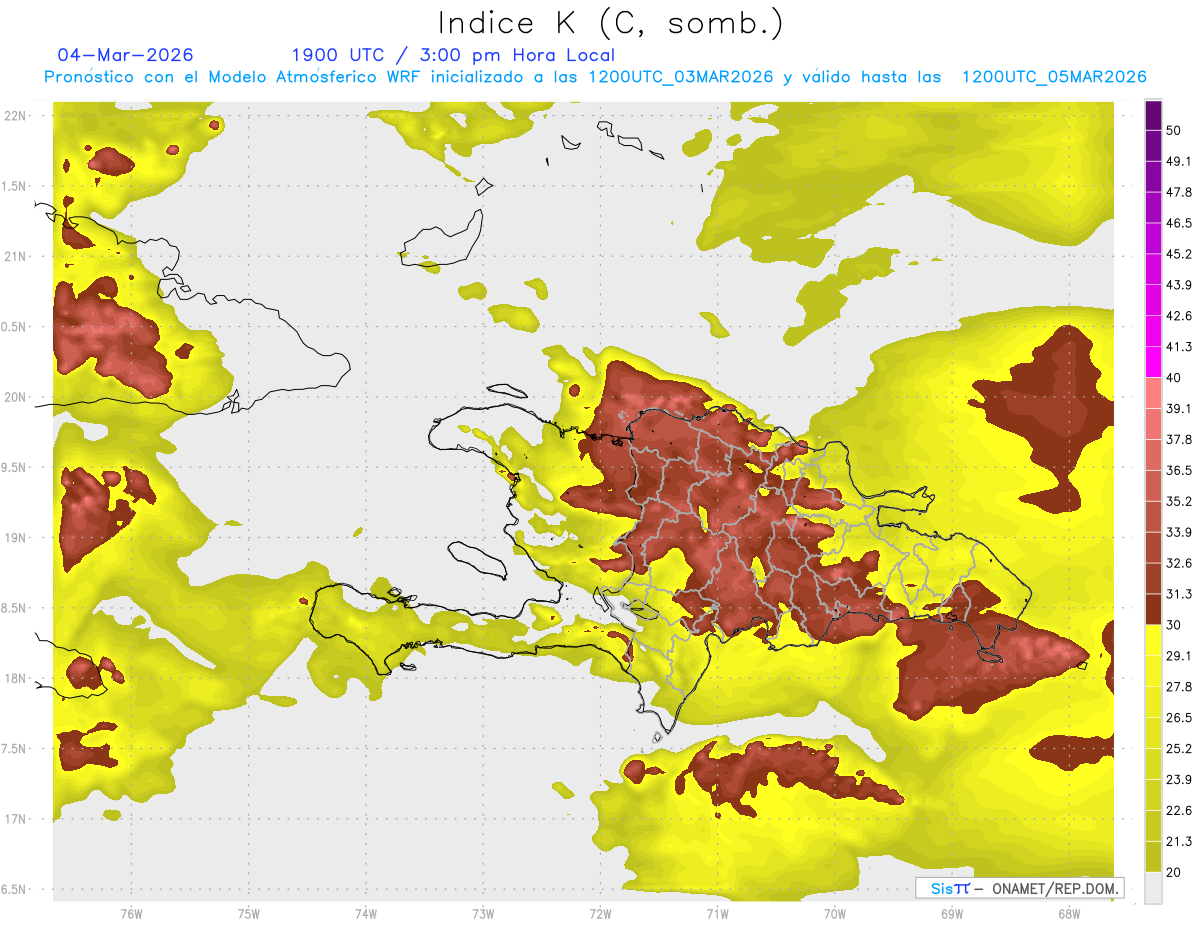The image size is (1200, 927).
Task: Click the '70W' longitude label
Action: pyautogui.click(x=835, y=913)
